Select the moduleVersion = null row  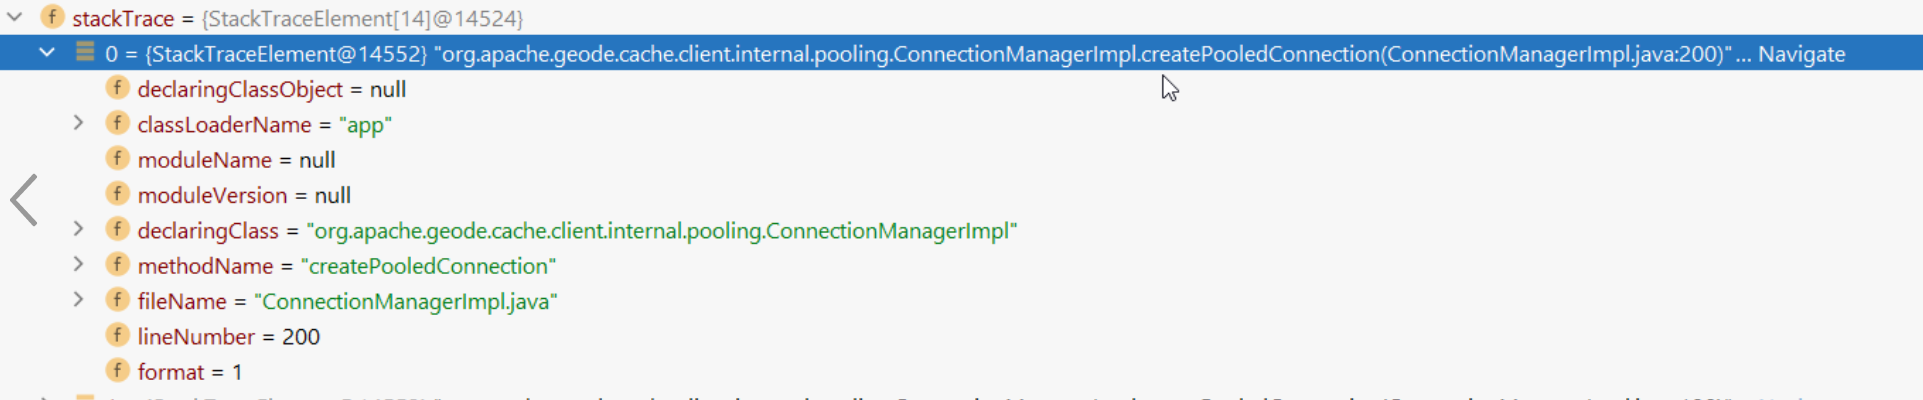click(244, 196)
